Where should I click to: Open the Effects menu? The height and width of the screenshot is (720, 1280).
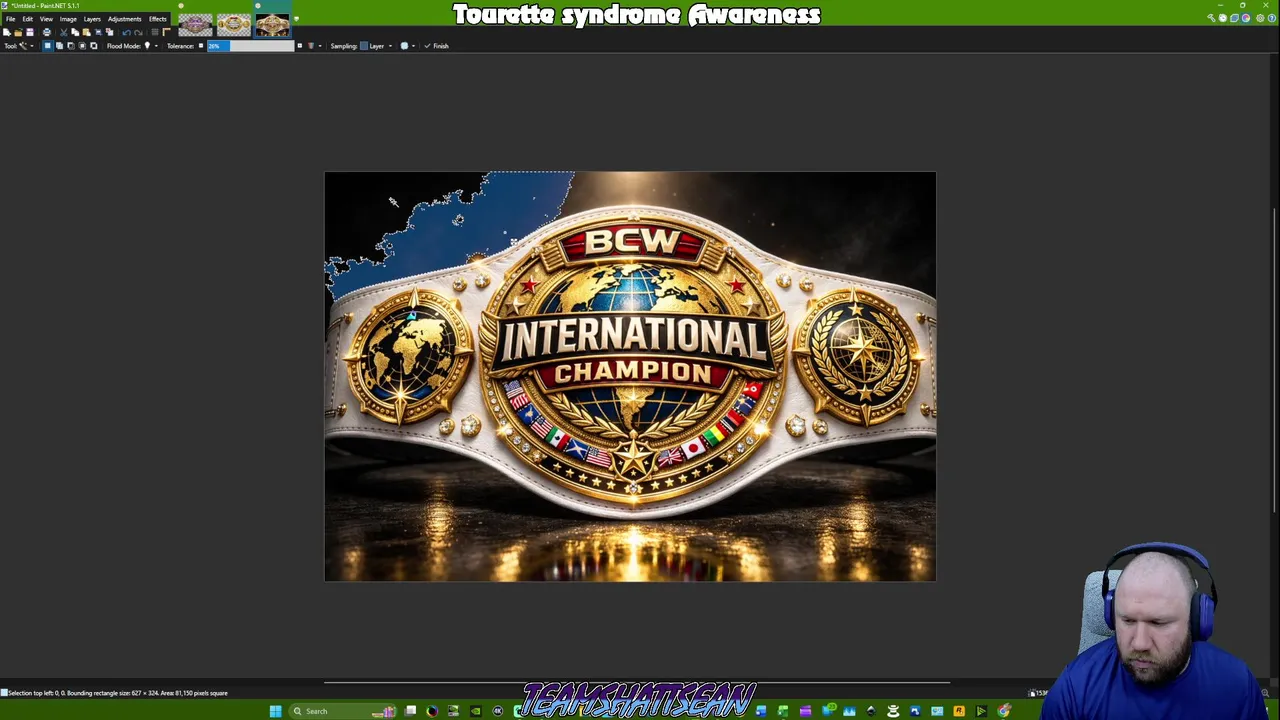(158, 19)
